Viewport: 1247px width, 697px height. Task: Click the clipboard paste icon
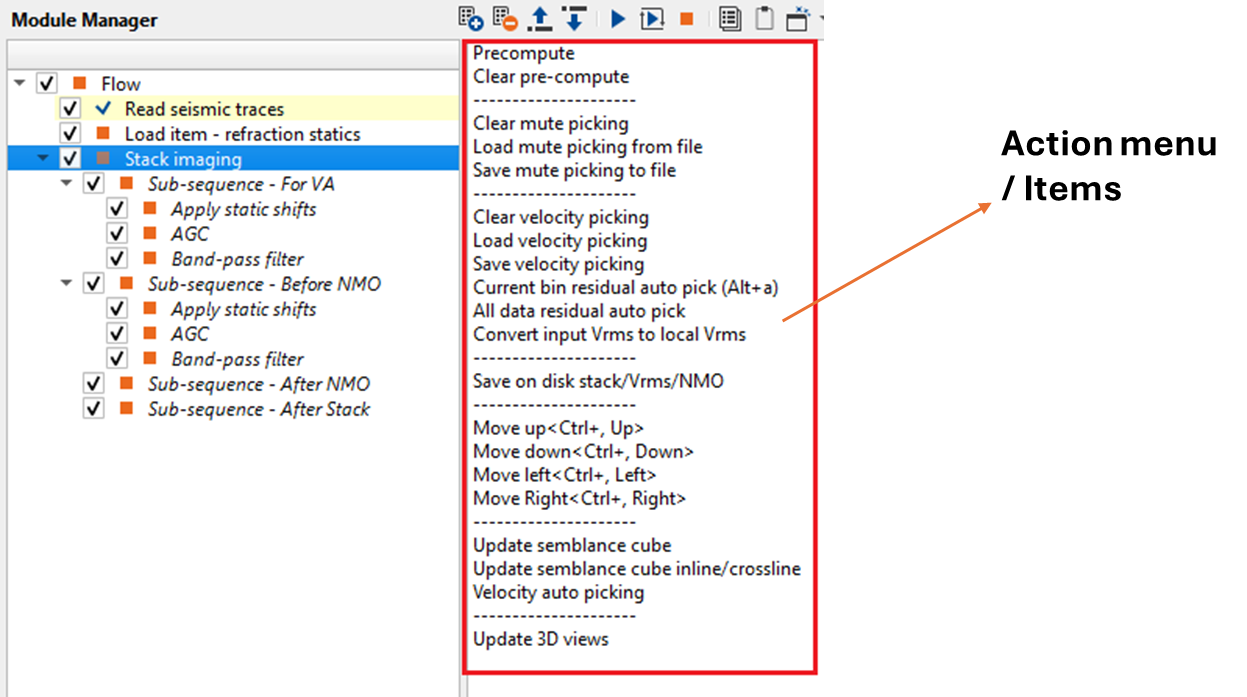click(764, 19)
